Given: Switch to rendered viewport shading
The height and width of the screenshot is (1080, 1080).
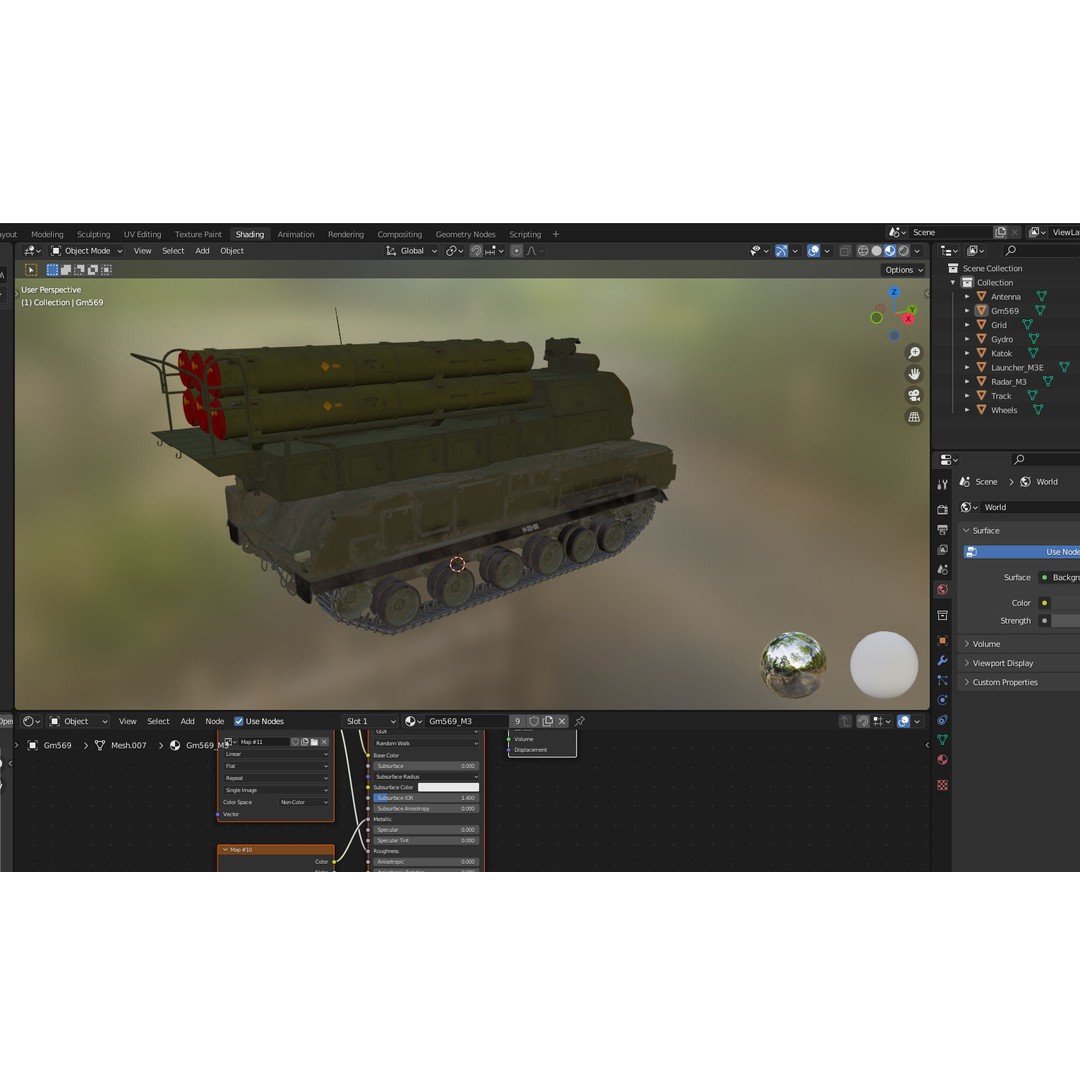Looking at the screenshot, I should [904, 251].
